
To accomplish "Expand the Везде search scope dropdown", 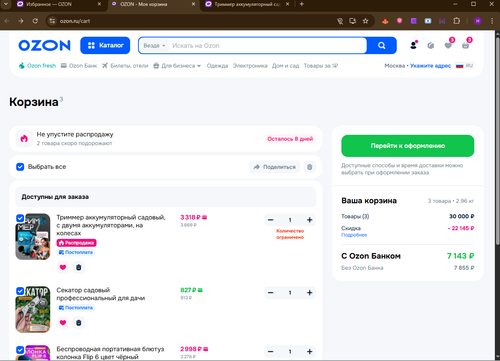I will click(x=154, y=46).
